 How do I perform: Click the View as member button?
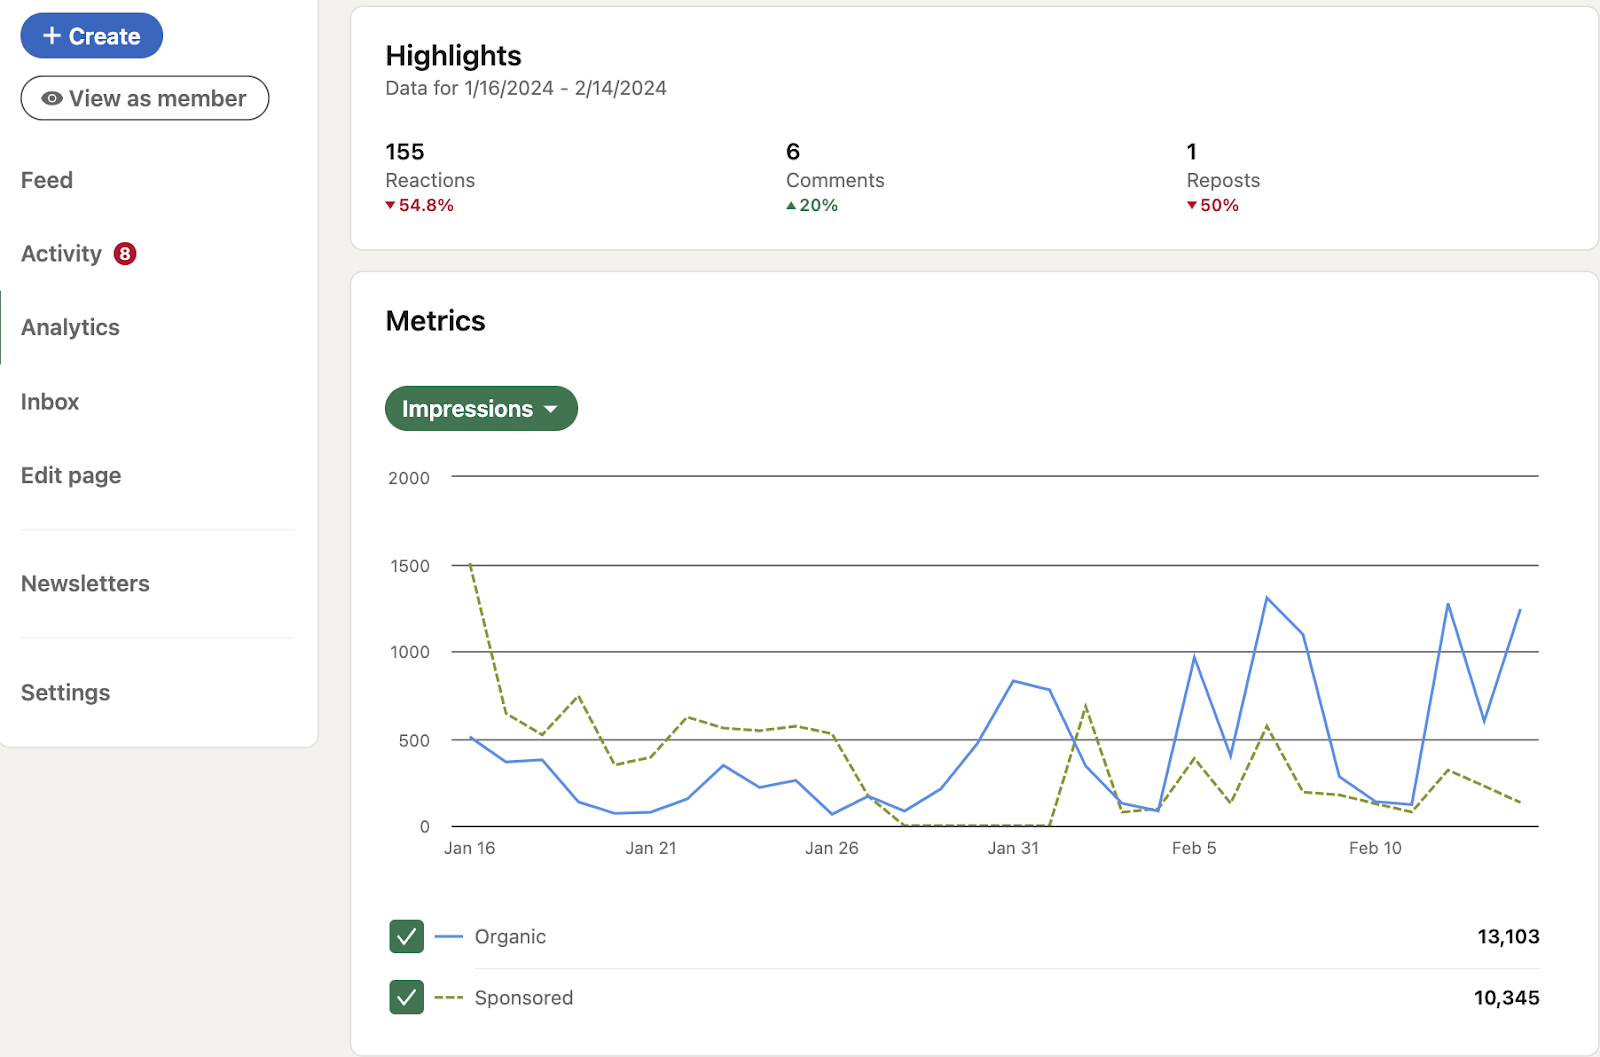point(144,98)
